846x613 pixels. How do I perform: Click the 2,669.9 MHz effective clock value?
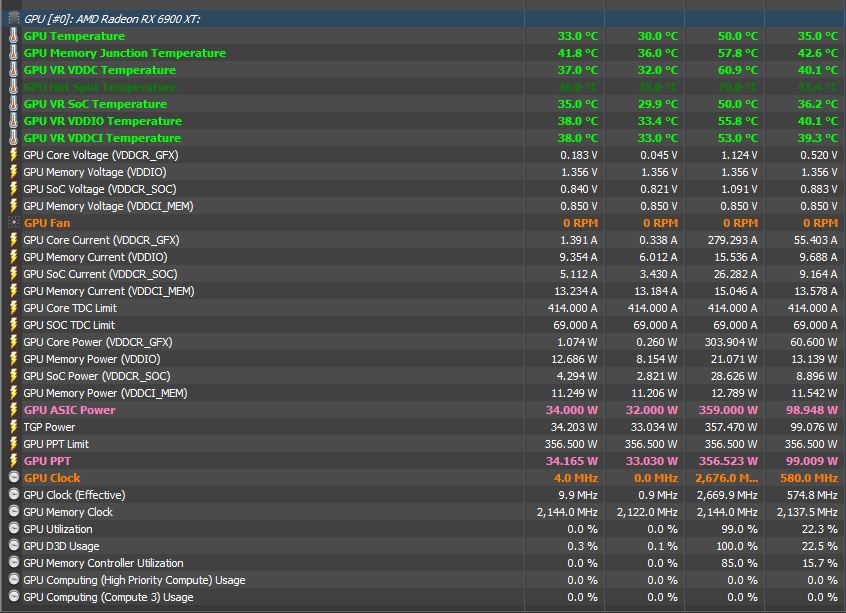pos(727,495)
